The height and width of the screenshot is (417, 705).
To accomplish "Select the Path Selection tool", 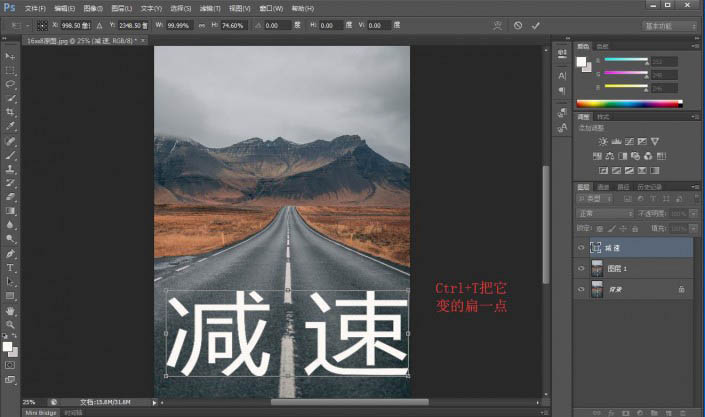I will click(x=10, y=282).
